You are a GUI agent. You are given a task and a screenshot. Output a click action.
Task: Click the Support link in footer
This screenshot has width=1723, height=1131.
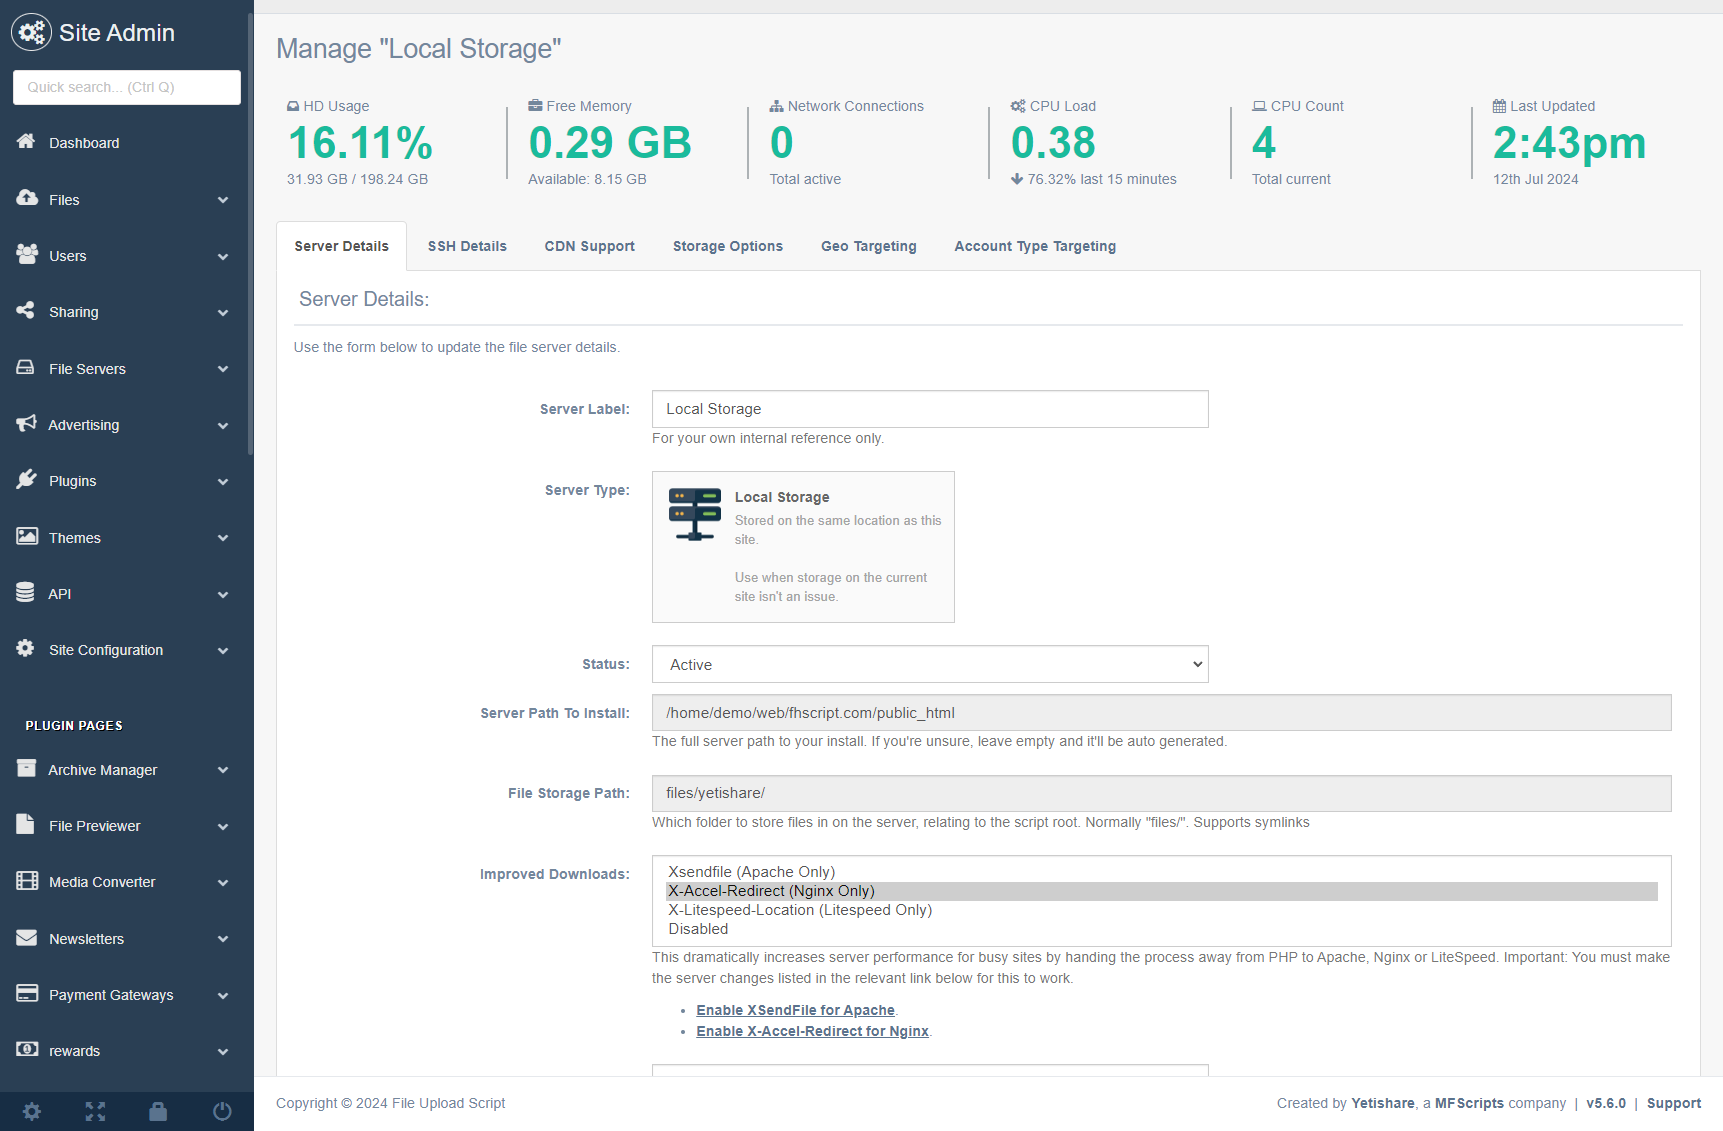[x=1673, y=1103]
